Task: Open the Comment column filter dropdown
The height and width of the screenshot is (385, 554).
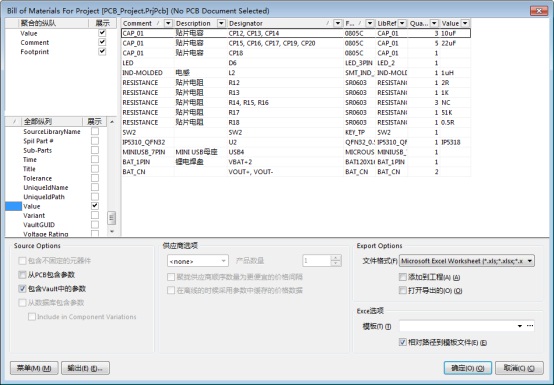Action: tap(168, 23)
